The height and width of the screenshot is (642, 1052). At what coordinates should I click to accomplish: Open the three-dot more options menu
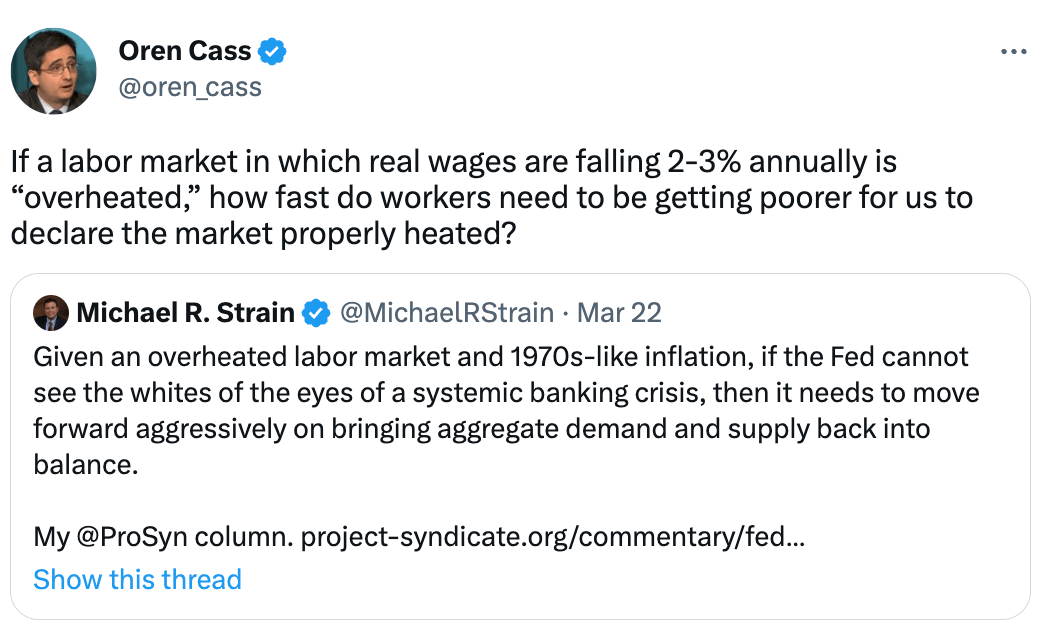pyautogui.click(x=1013, y=52)
